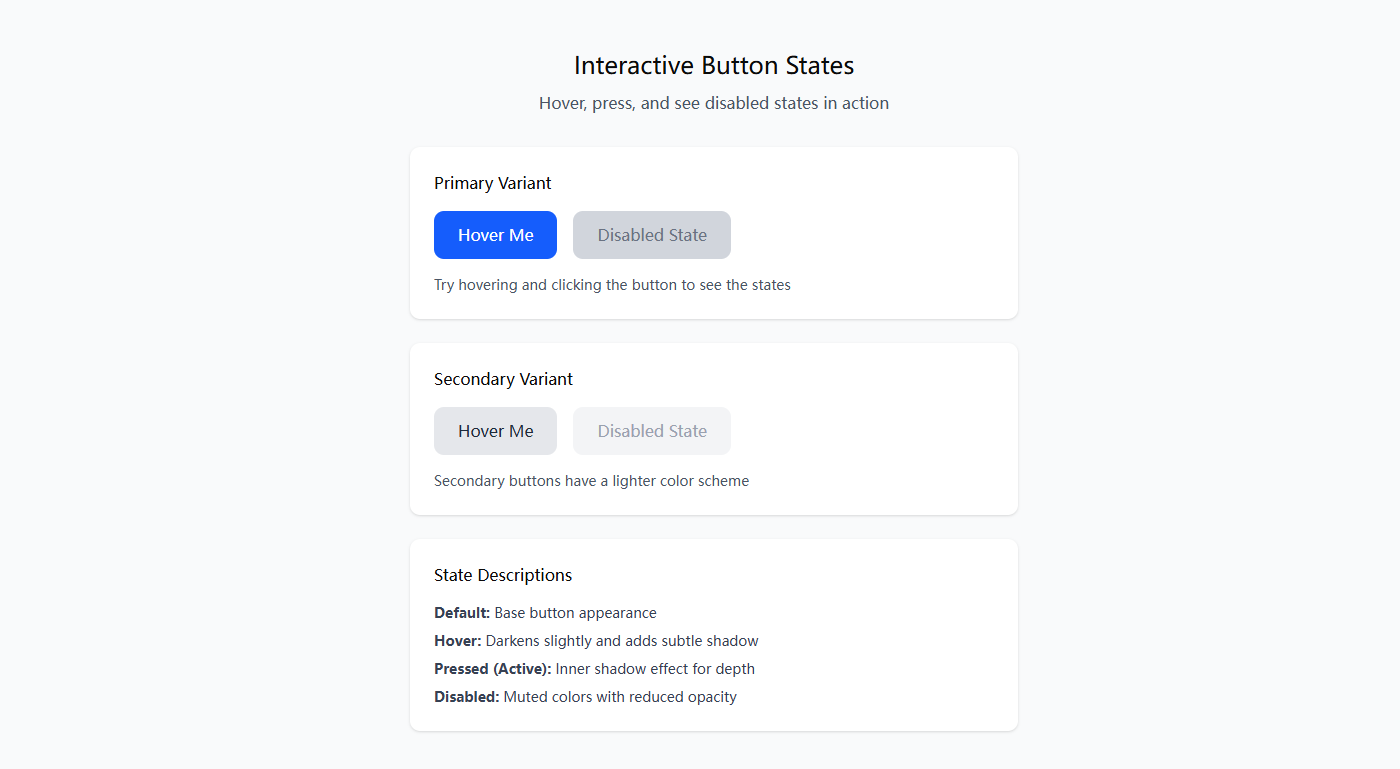This screenshot has height=769, width=1400.
Task: Click the 'lighter color scheme' caption text
Action: point(591,481)
